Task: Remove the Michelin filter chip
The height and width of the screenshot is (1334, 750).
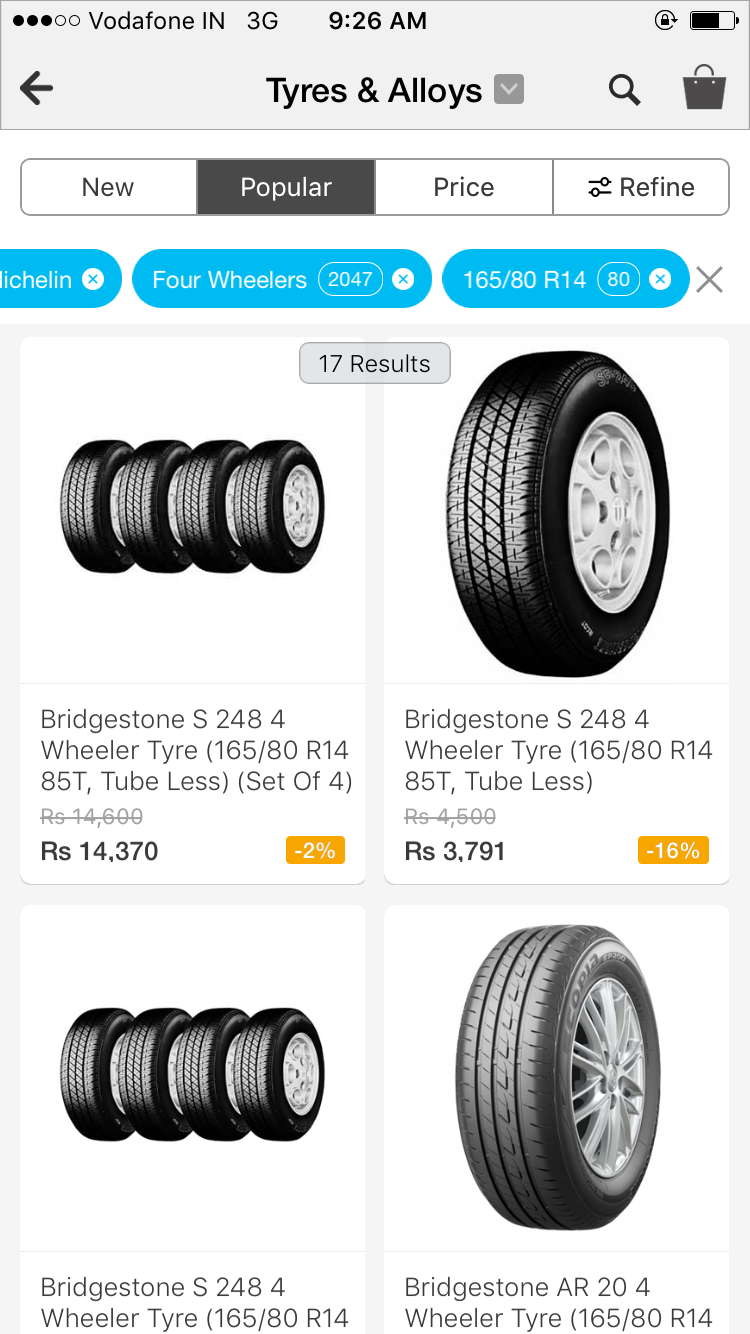Action: (93, 279)
